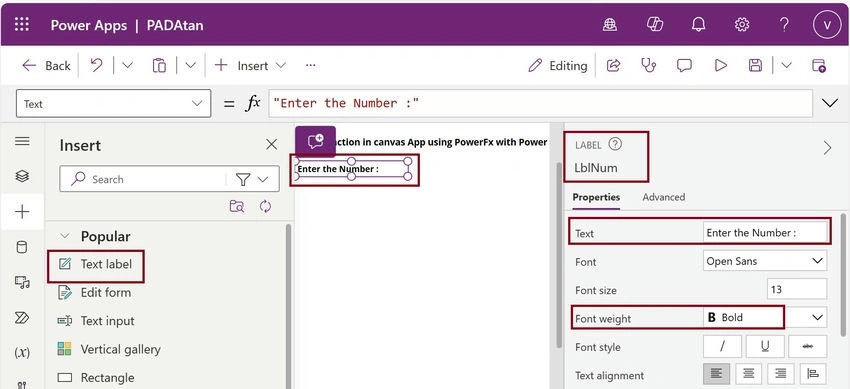
Task: Click the get more components icon
Action: click(237, 206)
